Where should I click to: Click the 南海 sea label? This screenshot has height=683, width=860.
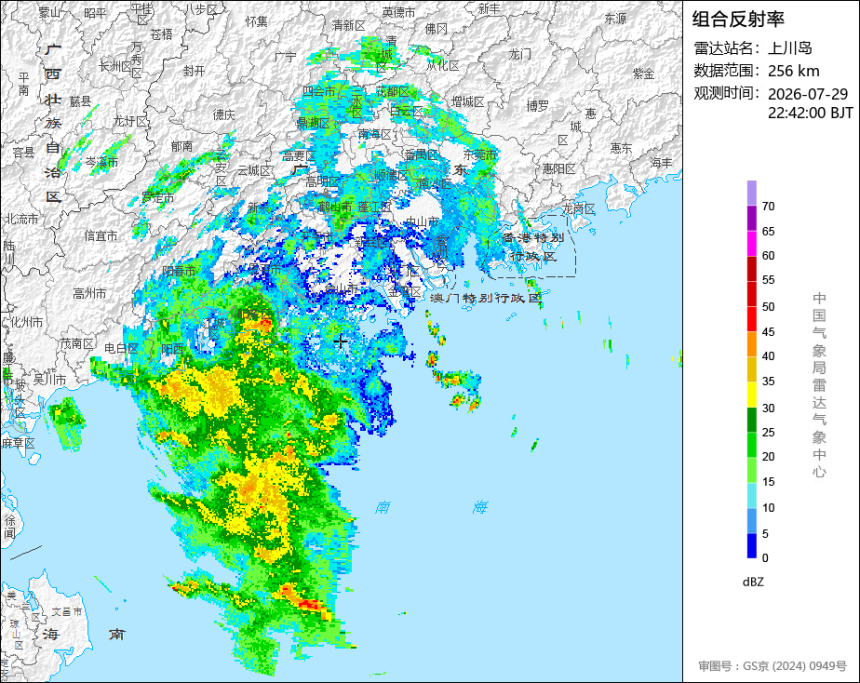click(x=431, y=508)
